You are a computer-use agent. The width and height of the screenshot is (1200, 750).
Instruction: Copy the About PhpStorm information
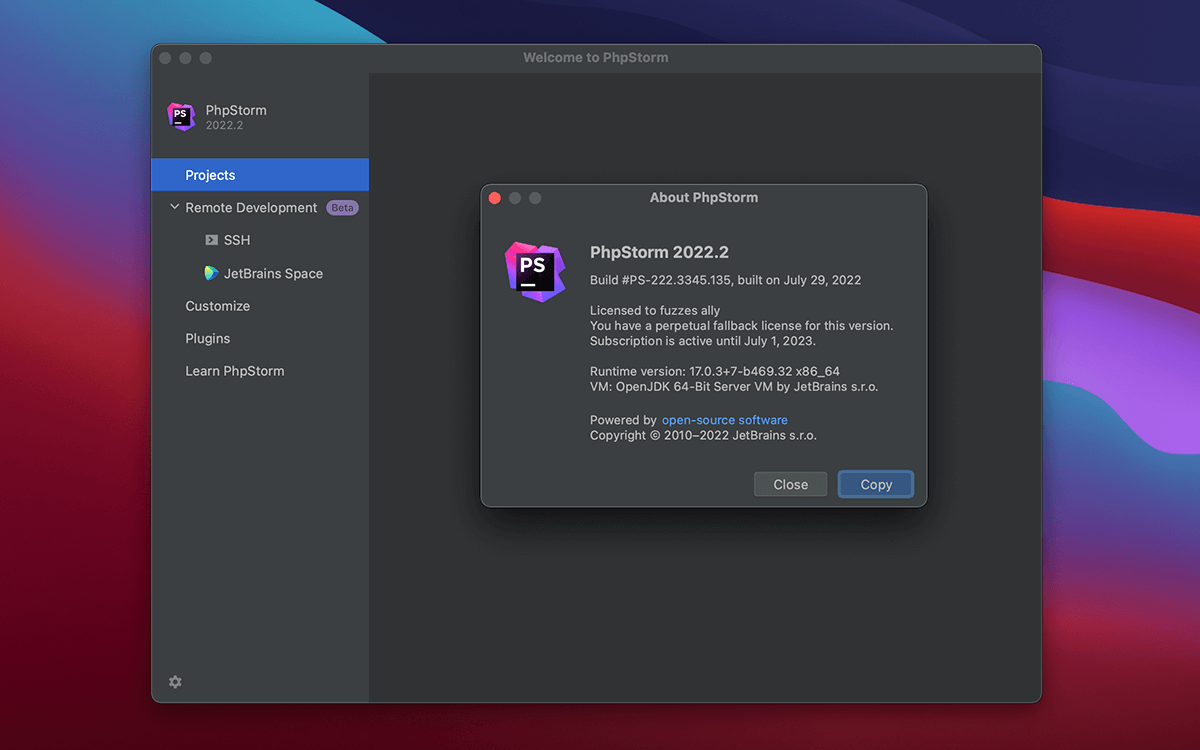(x=876, y=484)
